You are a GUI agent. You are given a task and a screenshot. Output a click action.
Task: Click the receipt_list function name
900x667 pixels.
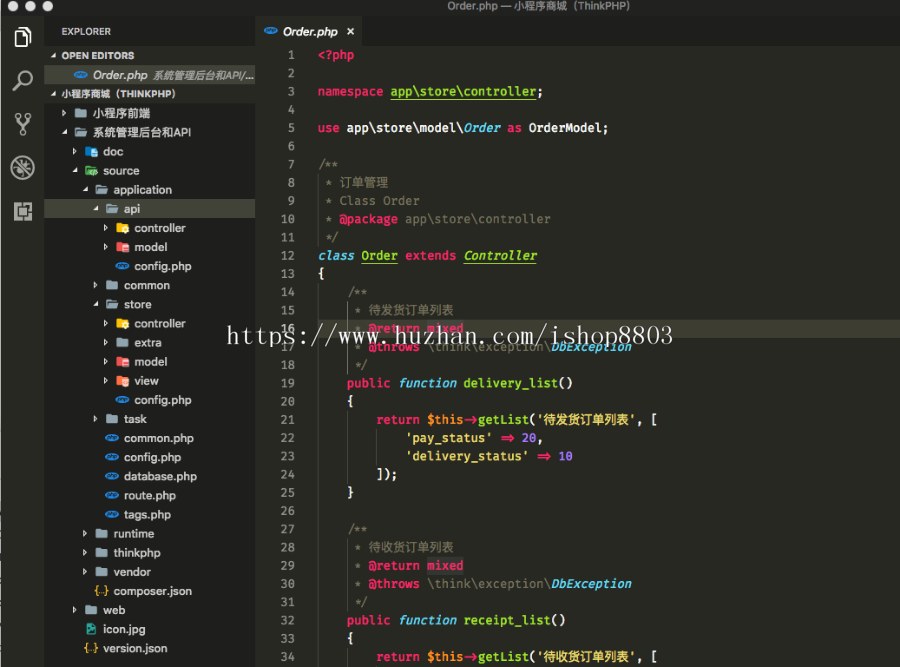click(x=507, y=621)
